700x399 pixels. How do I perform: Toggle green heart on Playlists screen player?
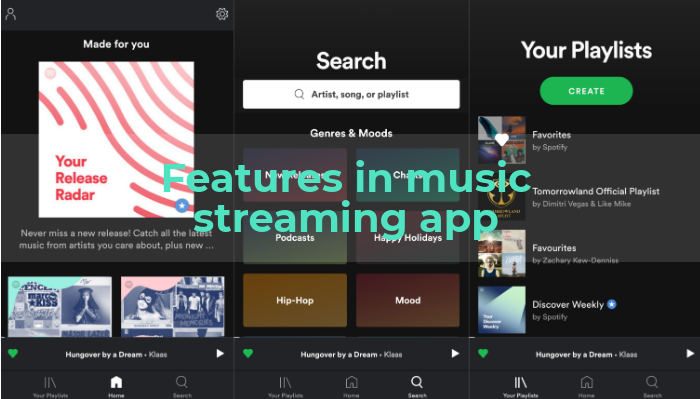point(483,353)
